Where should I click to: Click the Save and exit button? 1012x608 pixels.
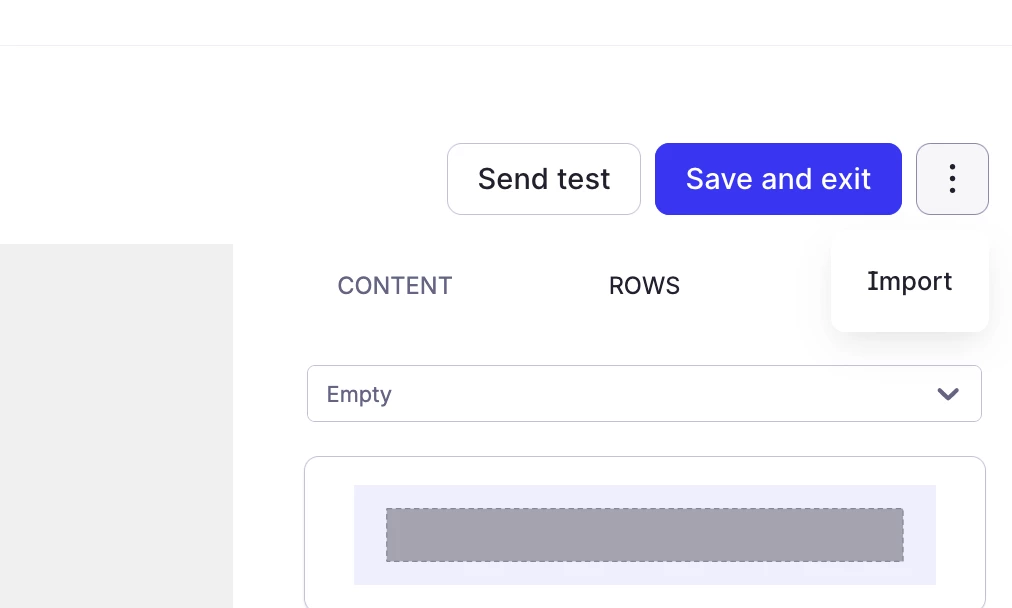[x=778, y=179]
